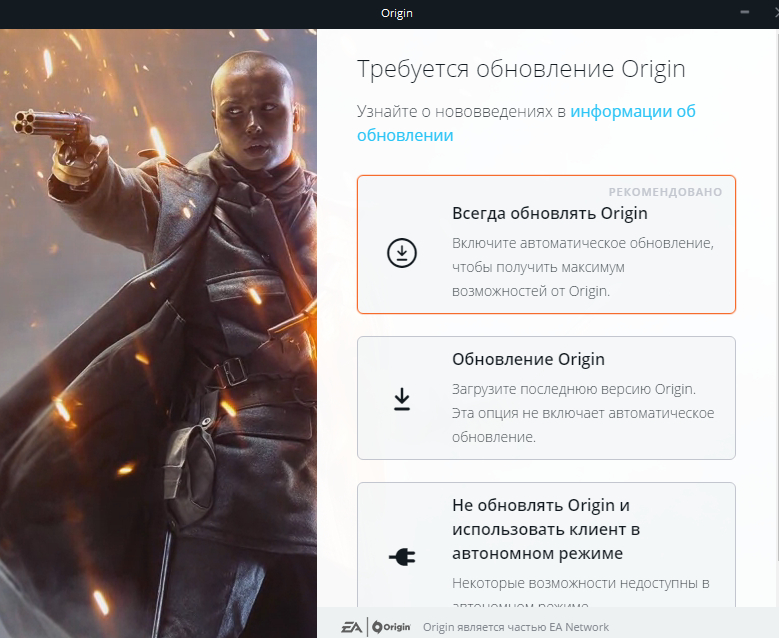Click the plug icon for offline mode
The width and height of the screenshot is (779, 638).
click(402, 557)
